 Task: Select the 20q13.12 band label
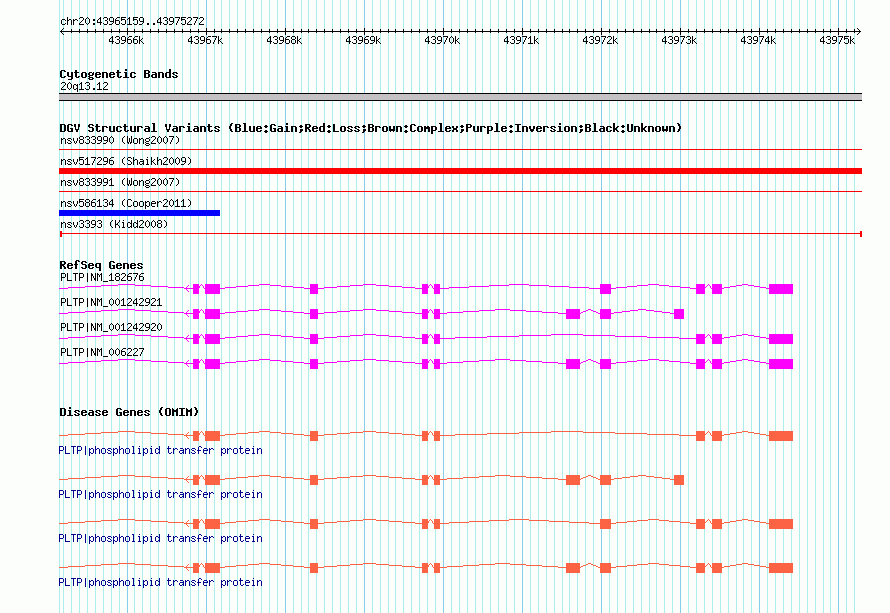tap(84, 86)
